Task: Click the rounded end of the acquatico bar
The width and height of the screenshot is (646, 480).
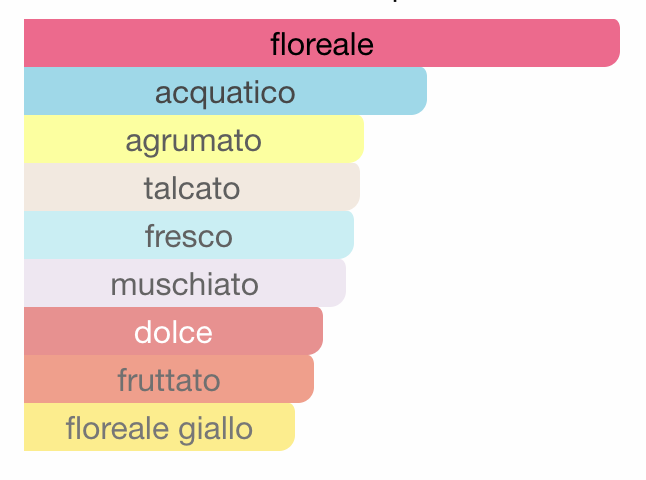Action: tap(419, 91)
